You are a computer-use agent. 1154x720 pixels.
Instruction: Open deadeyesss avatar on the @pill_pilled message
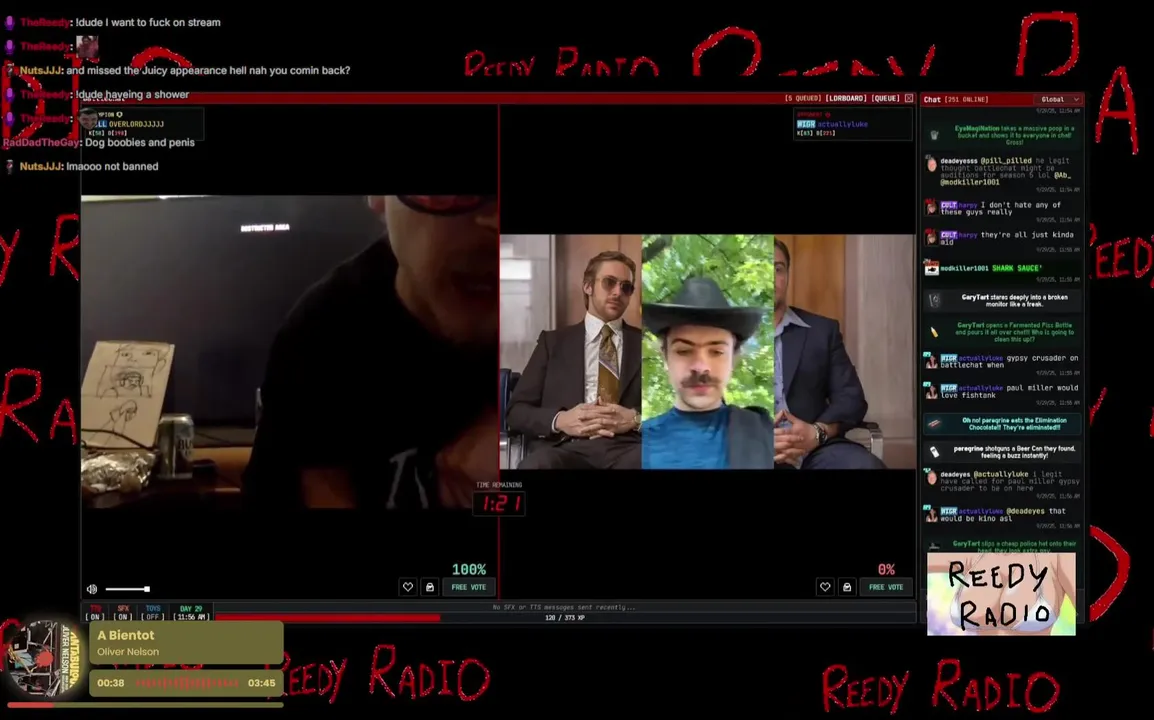(932, 164)
